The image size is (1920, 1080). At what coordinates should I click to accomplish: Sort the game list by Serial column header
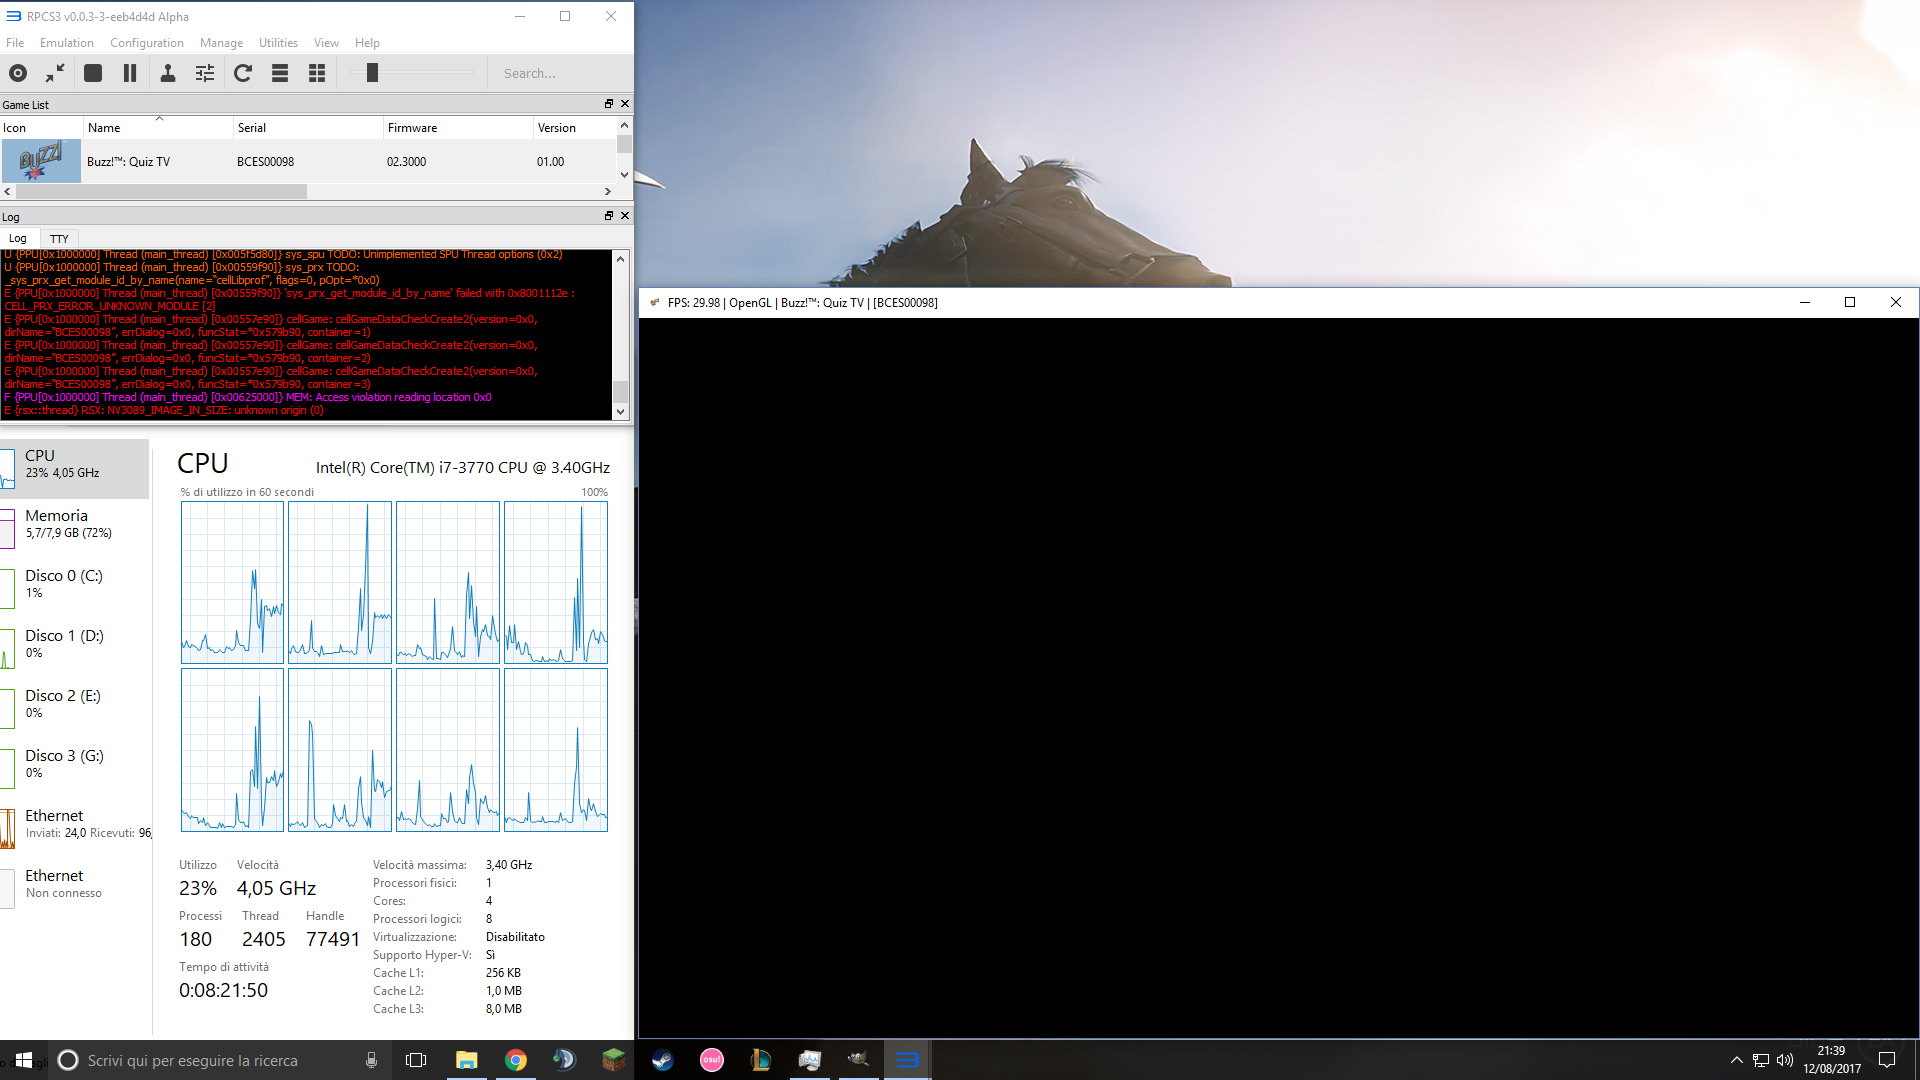tap(252, 128)
